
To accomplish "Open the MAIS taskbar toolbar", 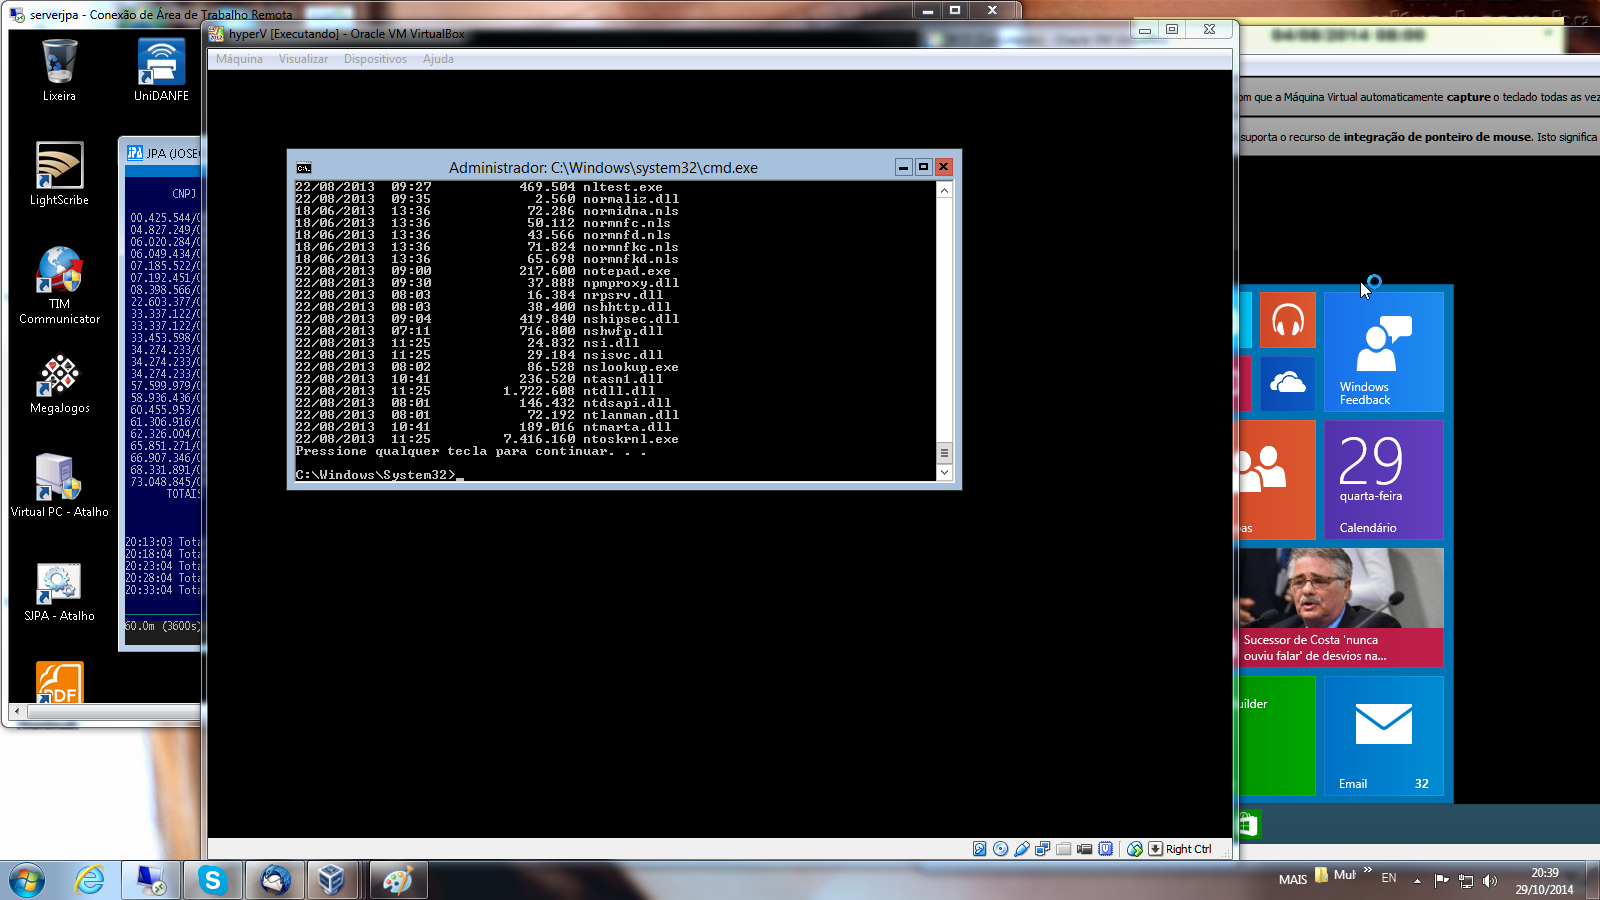I will click(1293, 880).
